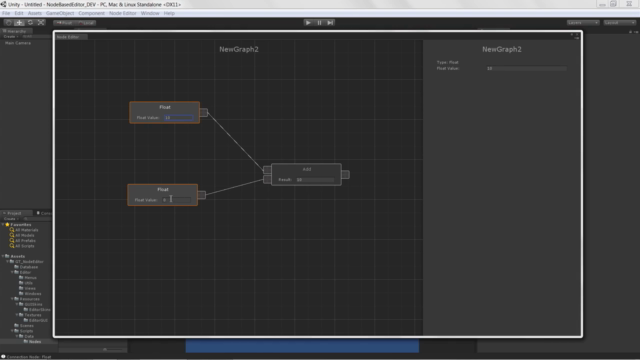Collapse the Resources folder
640x360 pixels.
pos(12,299)
